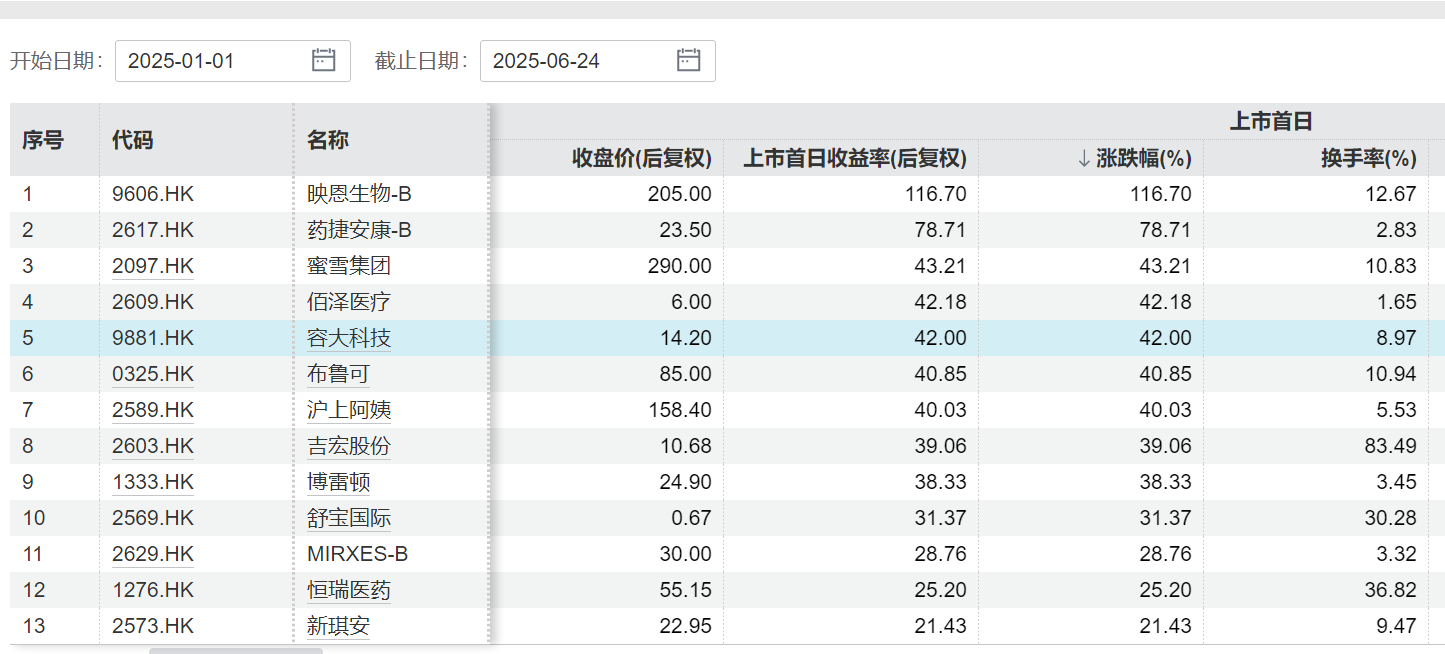This screenshot has height=654, width=1445.
Task: Click the 上市首日收益率(后复权) column header
Action: tap(854, 158)
